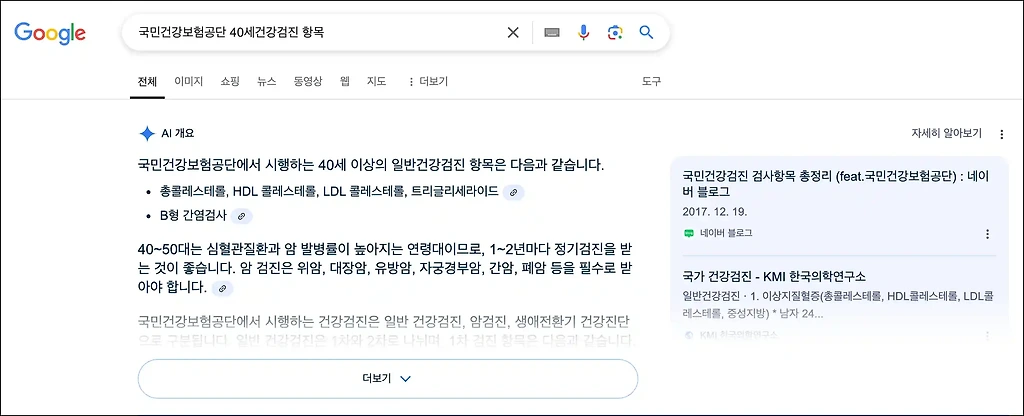
Task: Select the 전체 tab
Action: tap(147, 82)
